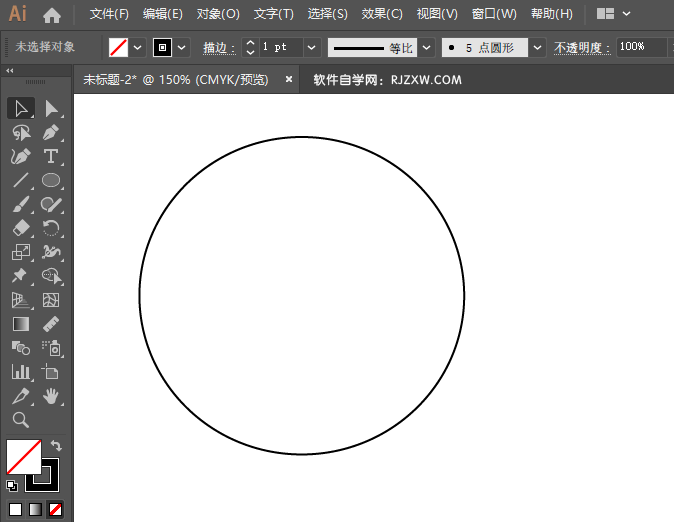This screenshot has height=522, width=674.
Task: Open the 不透明度 opacity panel link
Action: tap(582, 48)
